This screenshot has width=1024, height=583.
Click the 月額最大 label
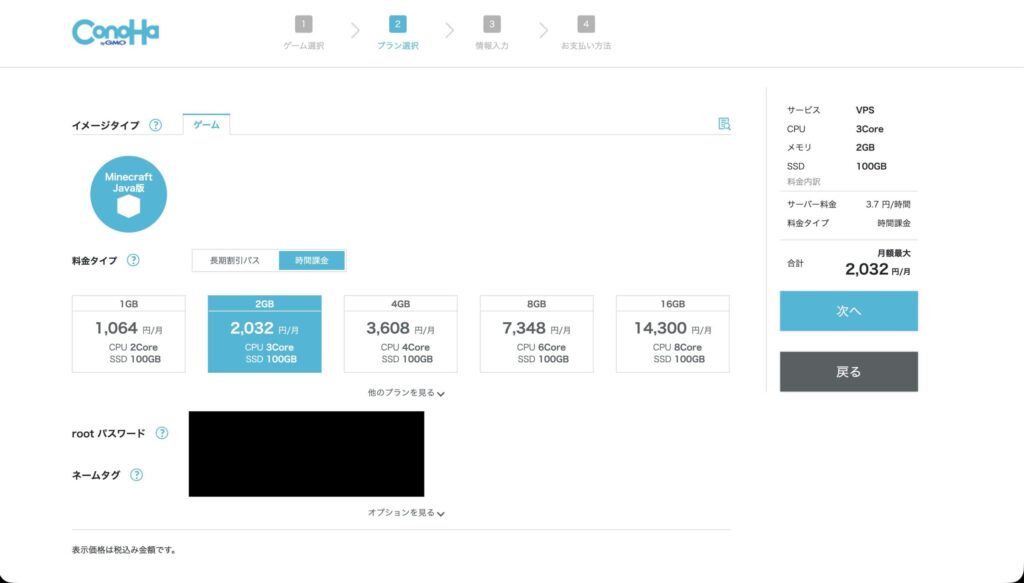[894, 253]
